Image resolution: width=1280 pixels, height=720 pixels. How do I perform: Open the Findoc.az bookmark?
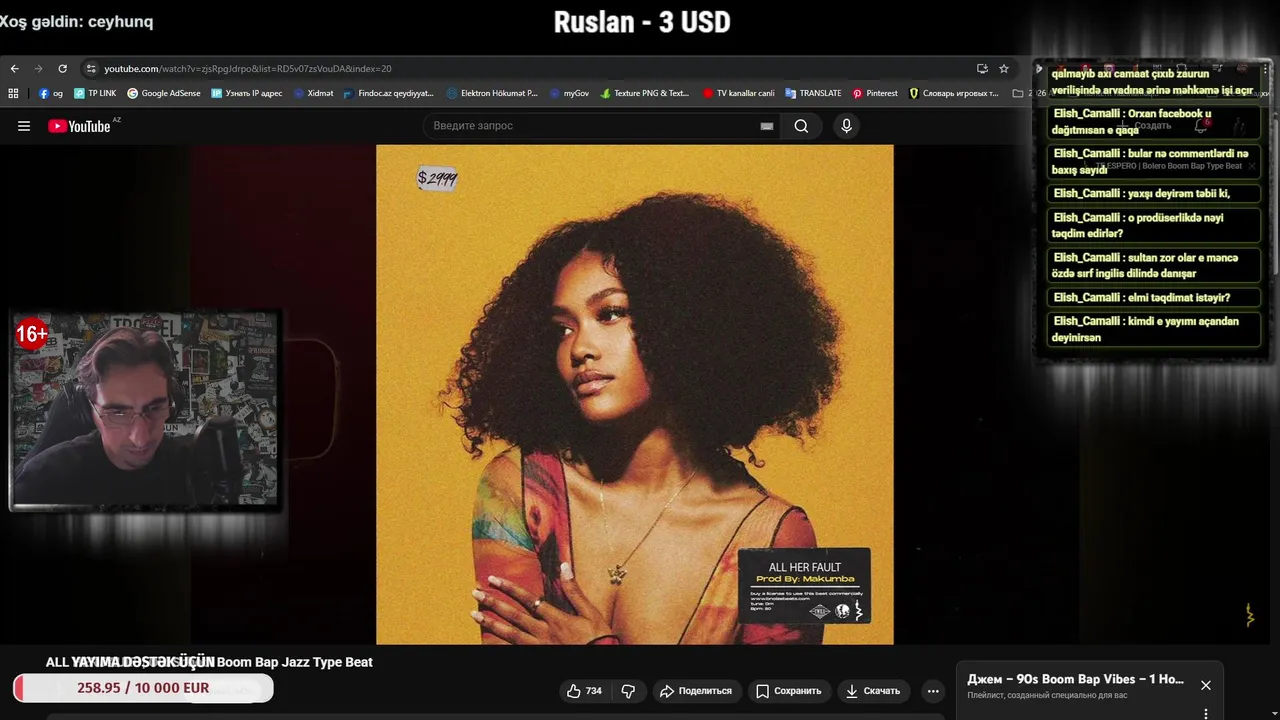(x=388, y=93)
